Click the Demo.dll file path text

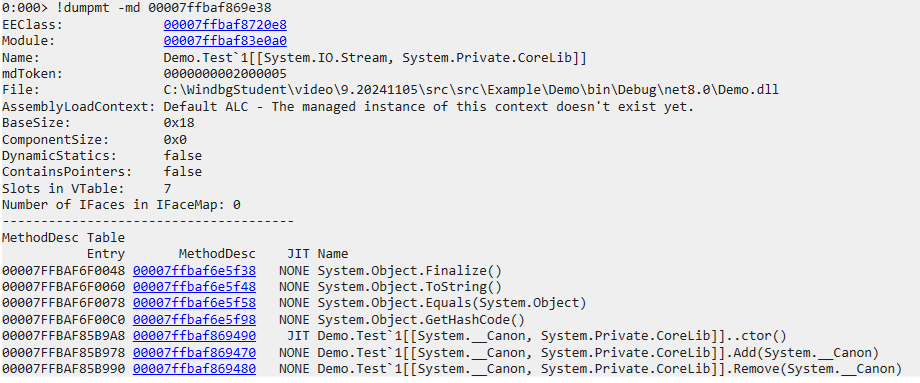click(471, 90)
